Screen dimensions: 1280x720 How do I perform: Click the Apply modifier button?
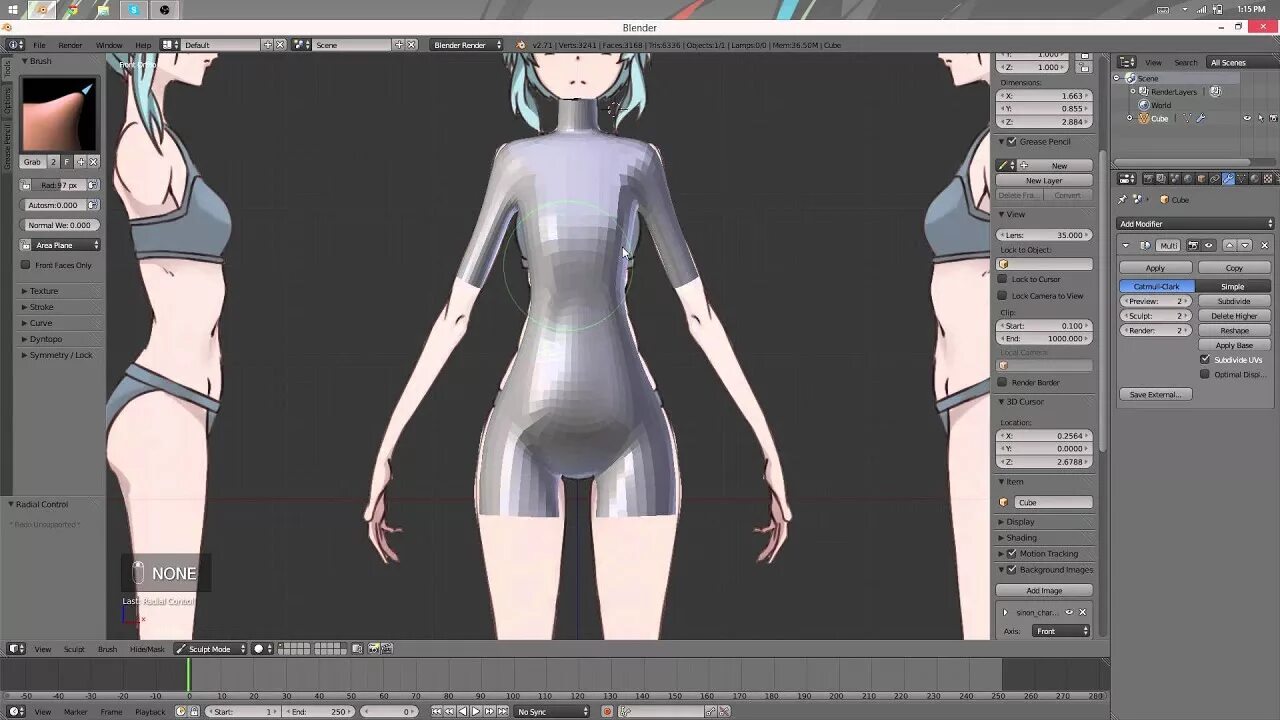[1155, 268]
